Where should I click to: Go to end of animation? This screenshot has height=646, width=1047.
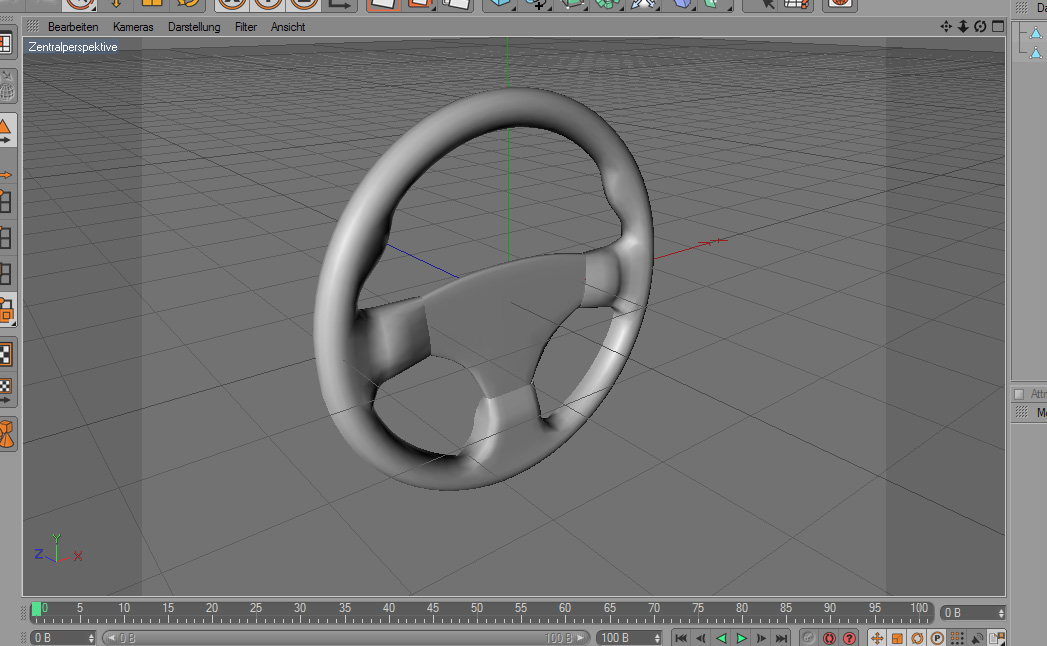(781, 638)
